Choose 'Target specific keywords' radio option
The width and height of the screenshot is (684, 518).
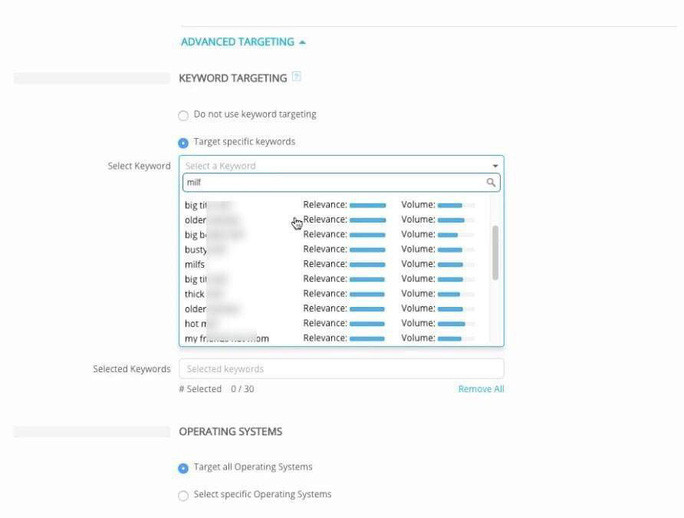(x=183, y=143)
